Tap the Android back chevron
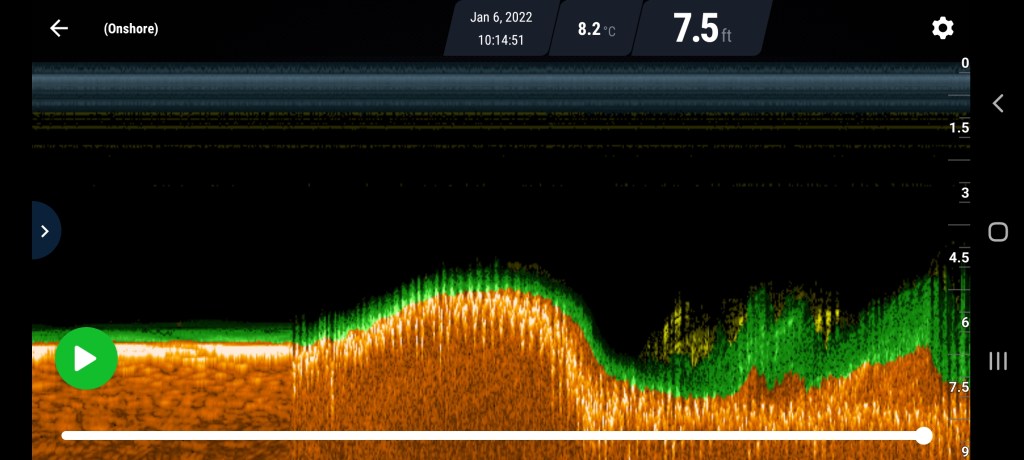 click(x=997, y=103)
